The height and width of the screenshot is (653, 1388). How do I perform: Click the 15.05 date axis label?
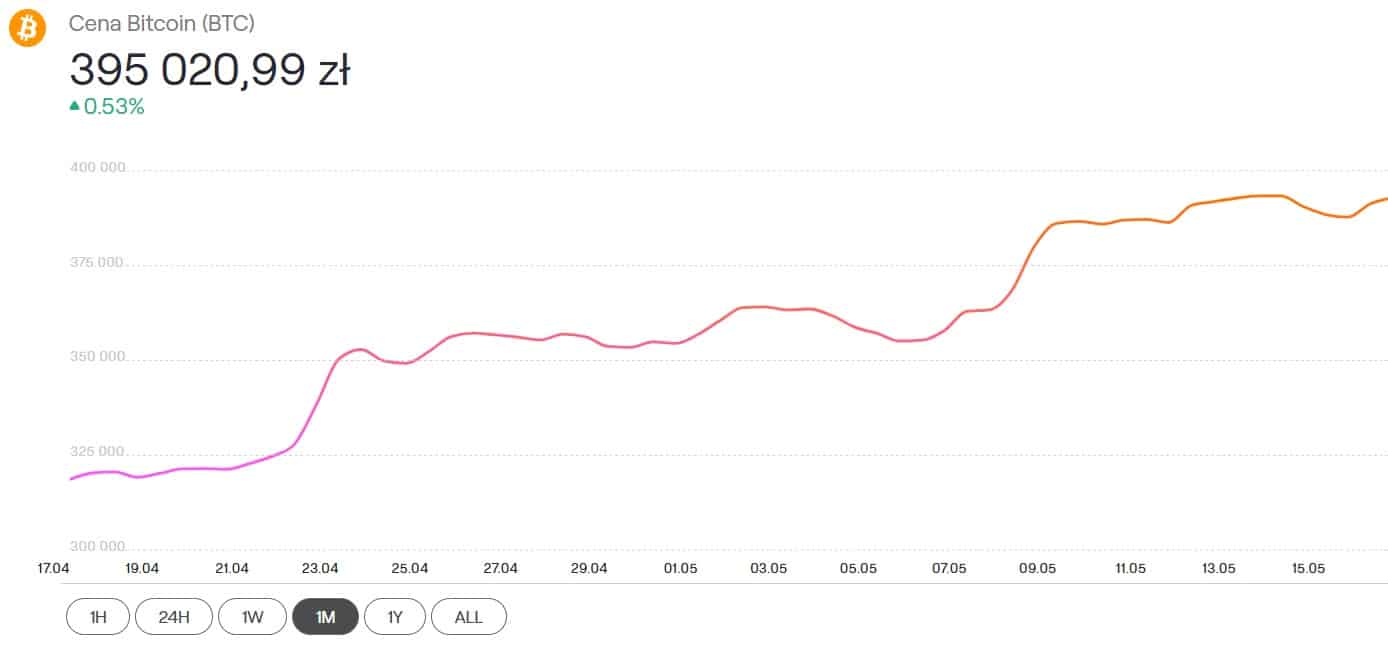(x=1308, y=568)
